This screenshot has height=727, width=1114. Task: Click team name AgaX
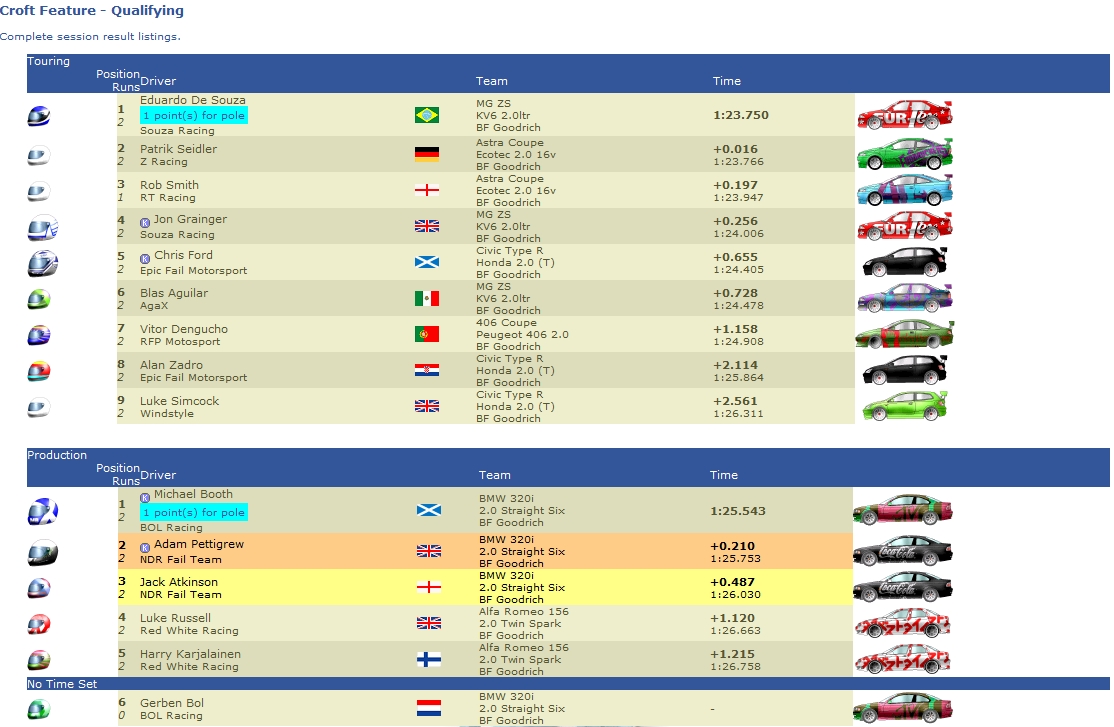coord(154,306)
